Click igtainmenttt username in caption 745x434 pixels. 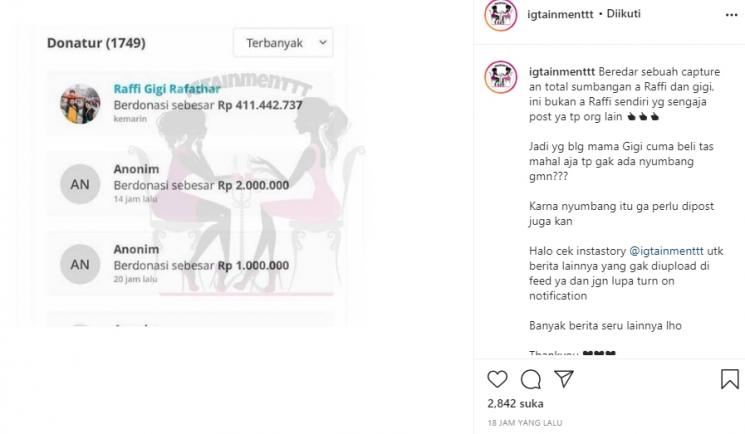pos(562,72)
